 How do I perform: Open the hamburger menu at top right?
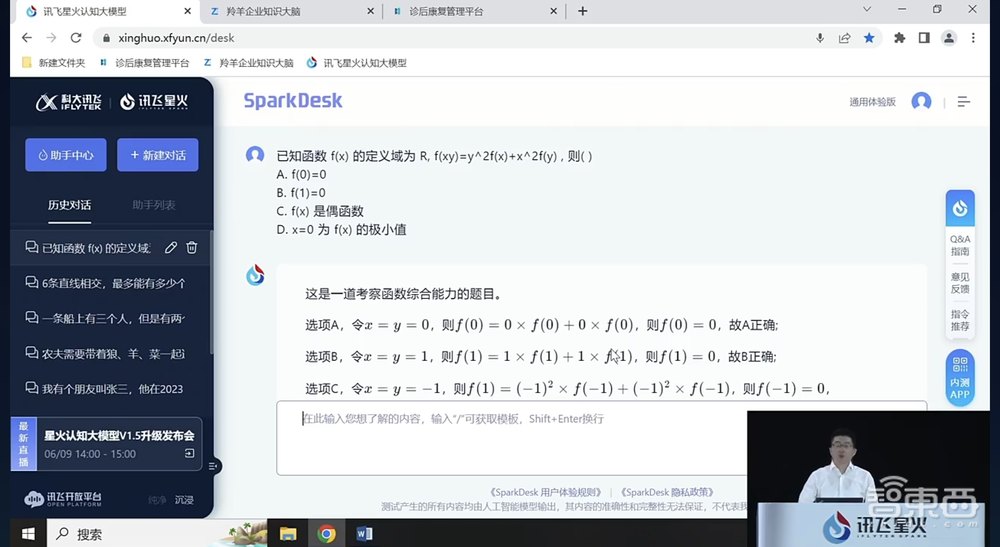[964, 102]
